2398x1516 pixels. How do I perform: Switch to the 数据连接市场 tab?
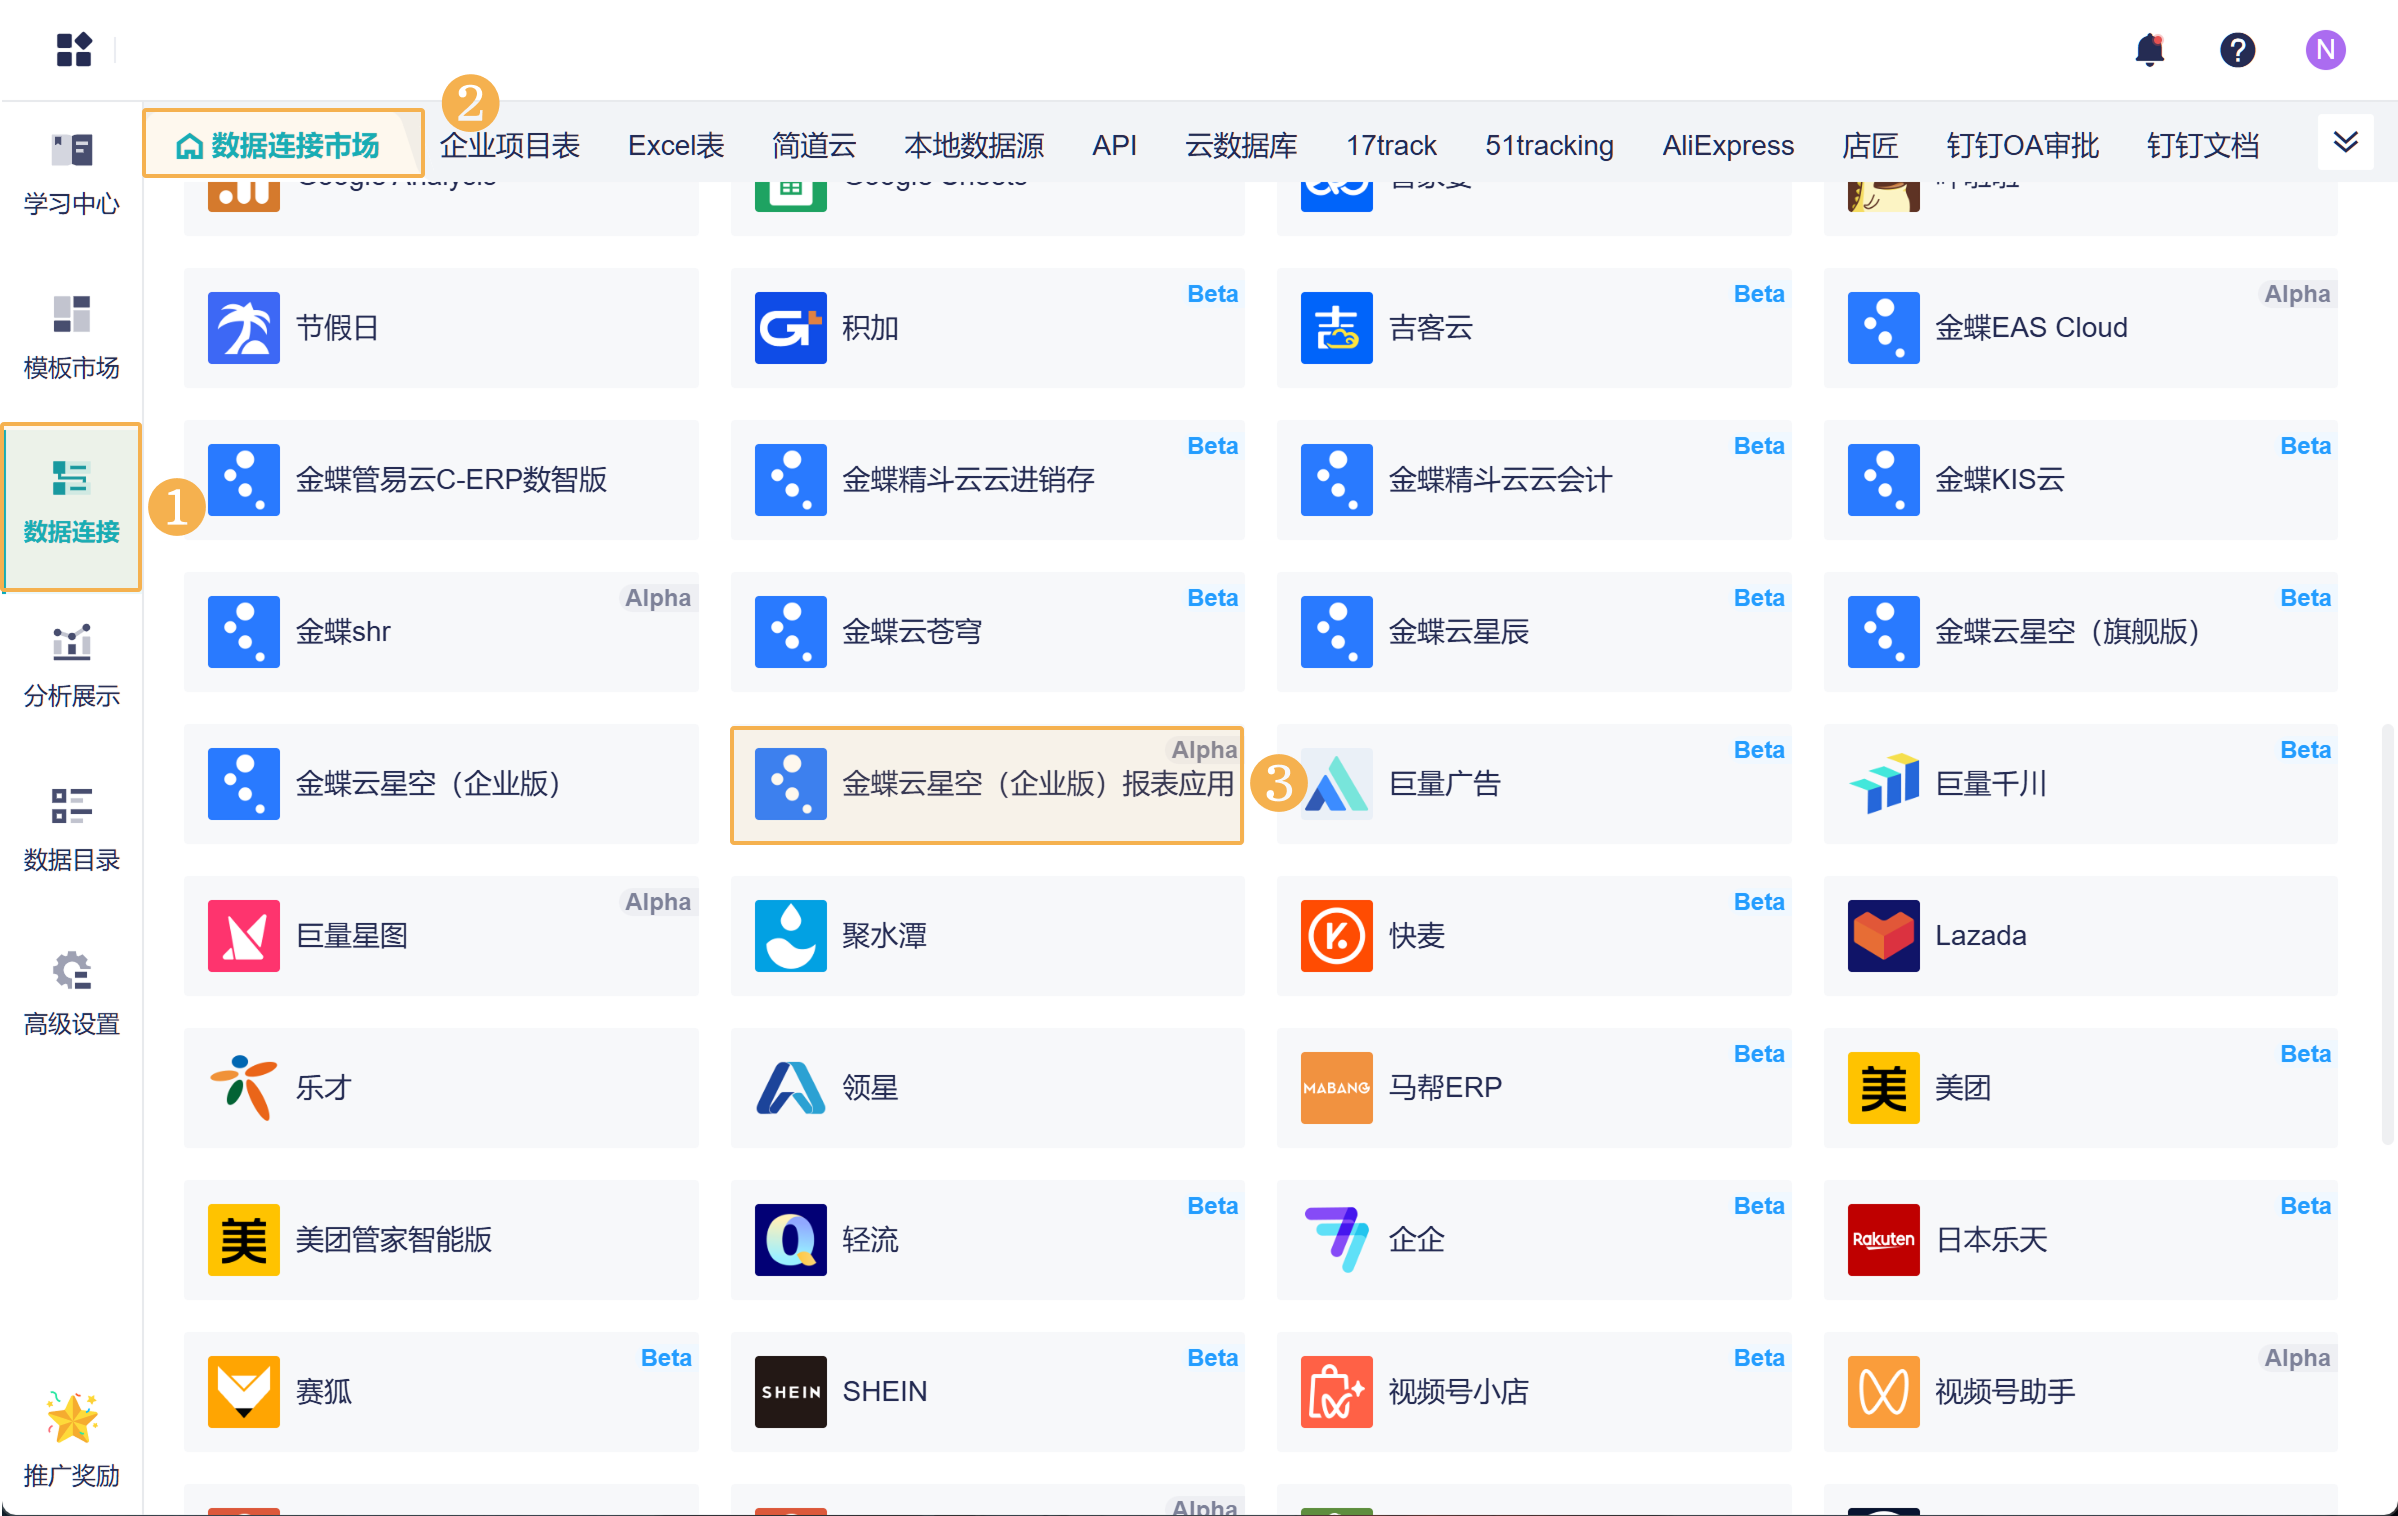pyautogui.click(x=283, y=145)
